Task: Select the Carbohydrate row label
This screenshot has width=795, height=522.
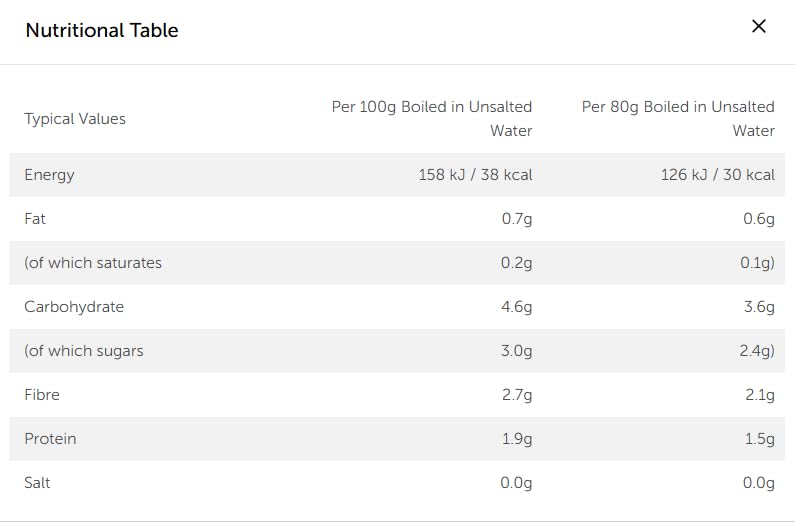Action: [74, 307]
